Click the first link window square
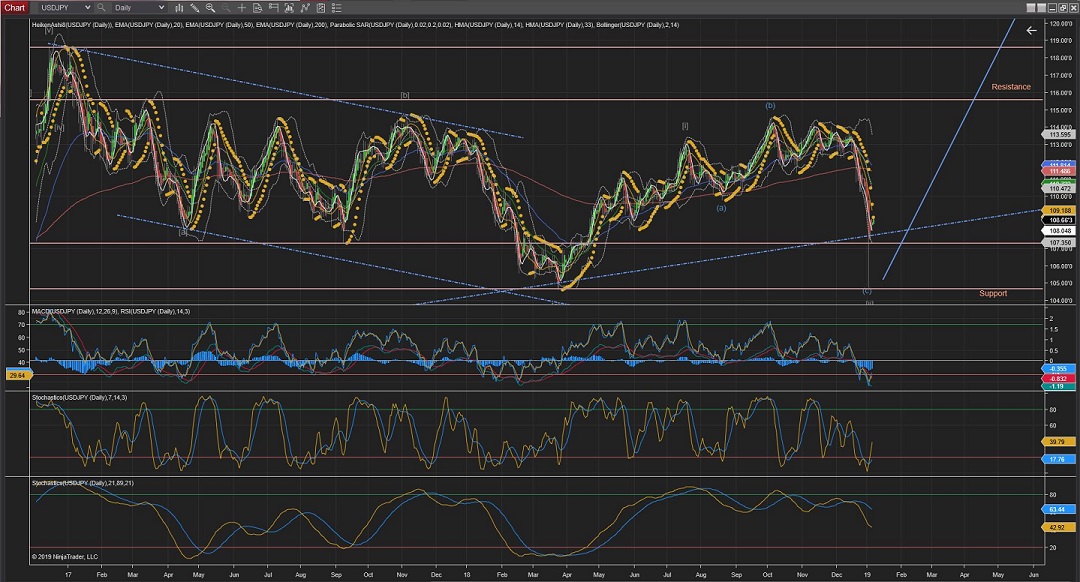 [1031, 8]
